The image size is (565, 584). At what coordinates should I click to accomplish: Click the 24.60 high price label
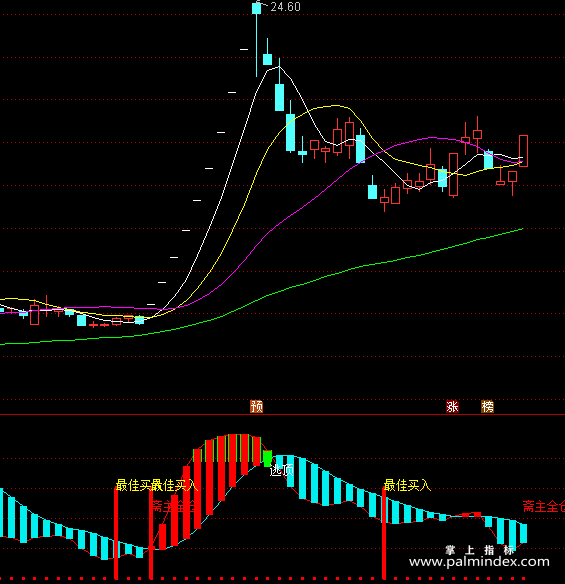285,7
